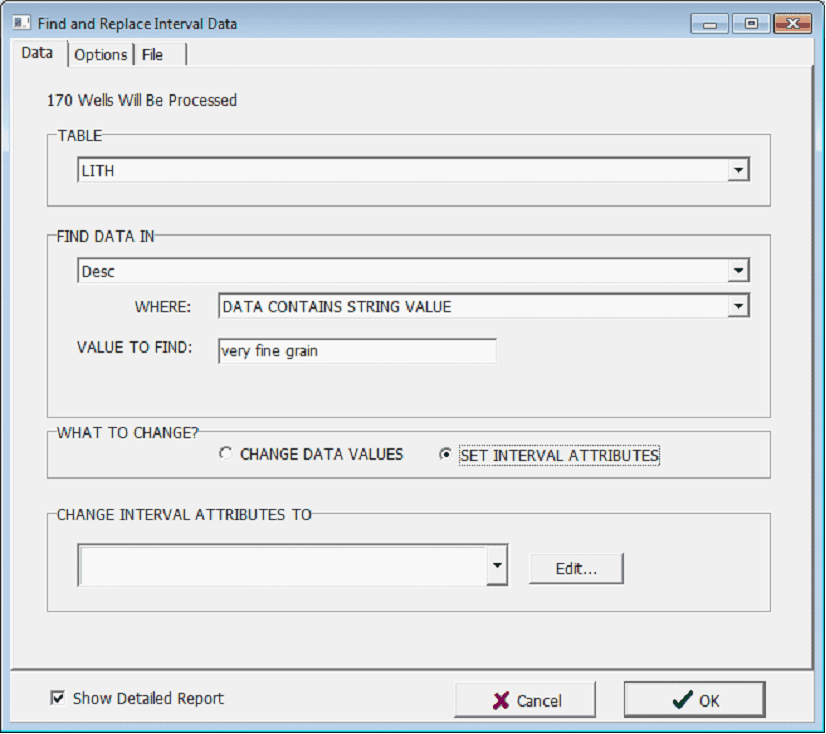
Task: Expand the WHERE condition dropdown arrow
Action: (738, 306)
